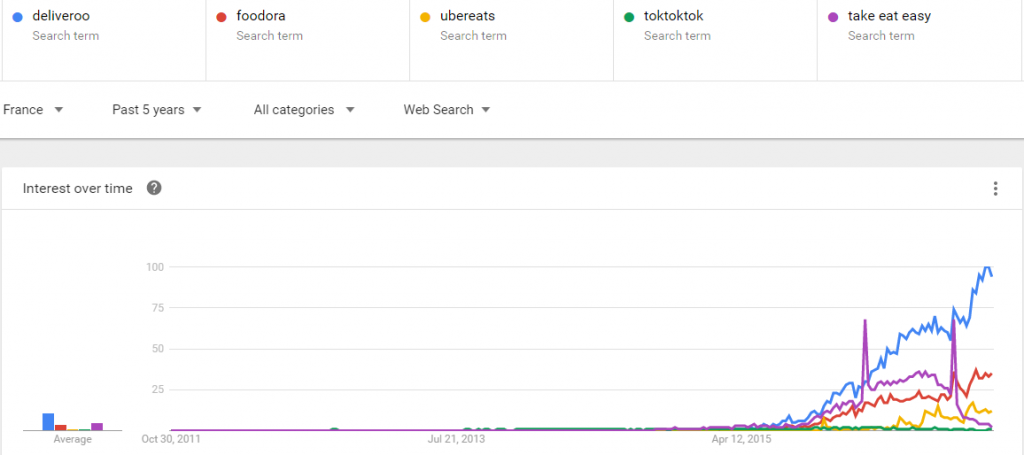Click the 100 value on the y-axis
Image resolution: width=1024 pixels, height=455 pixels.
click(x=155, y=266)
